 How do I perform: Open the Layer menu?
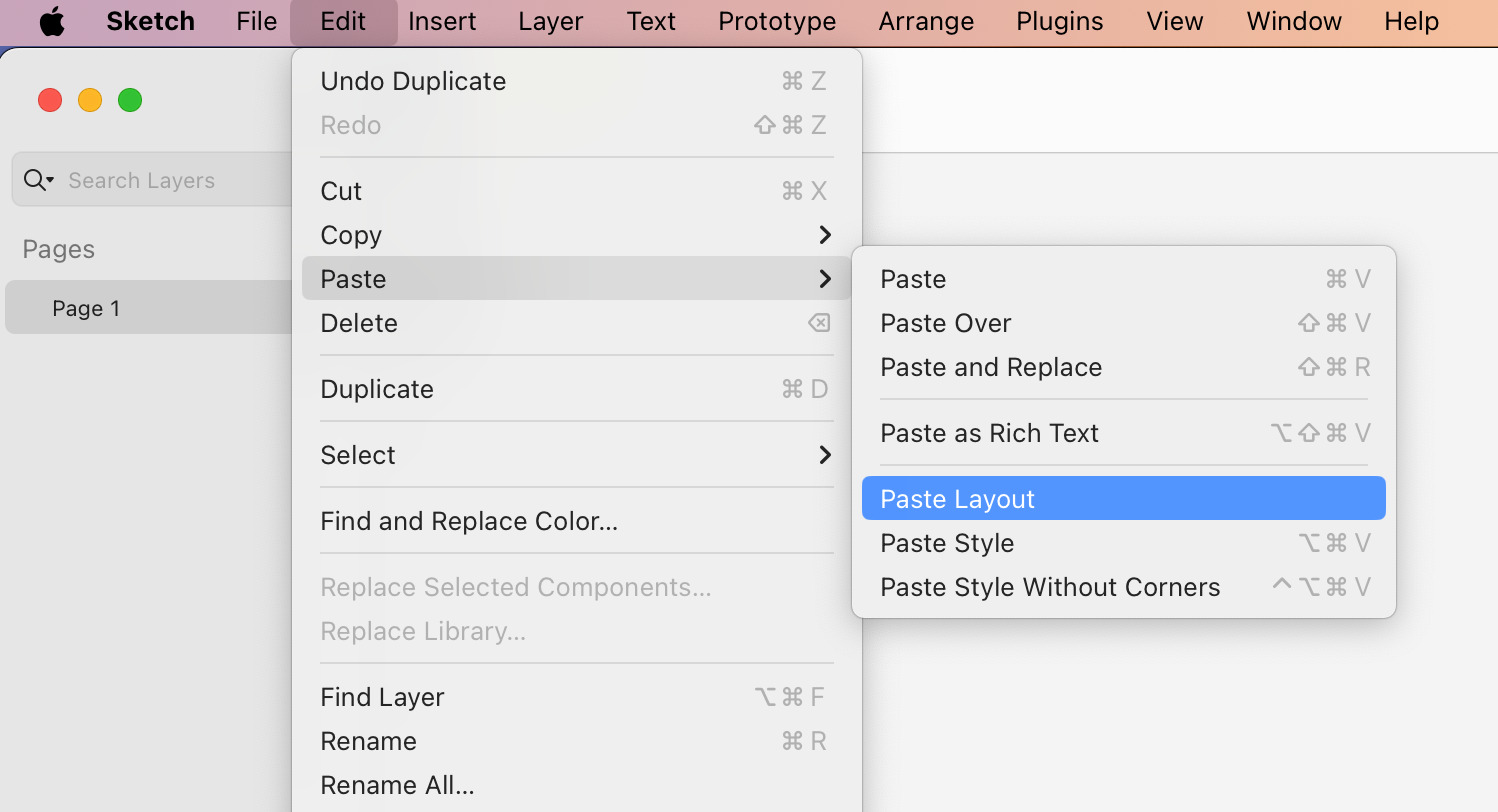(x=551, y=21)
